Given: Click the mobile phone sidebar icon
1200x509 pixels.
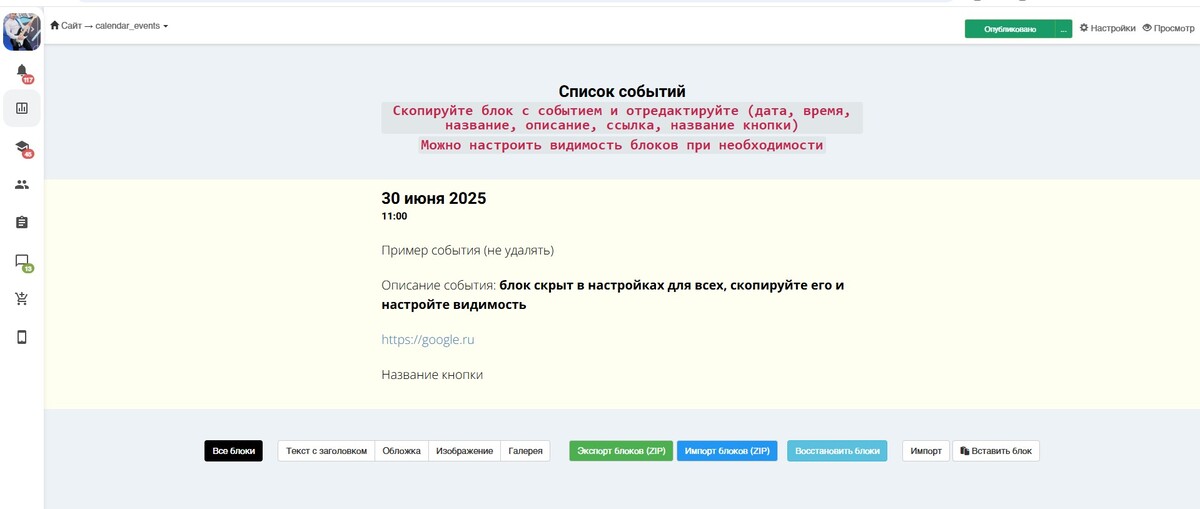Looking at the screenshot, I should [x=22, y=337].
